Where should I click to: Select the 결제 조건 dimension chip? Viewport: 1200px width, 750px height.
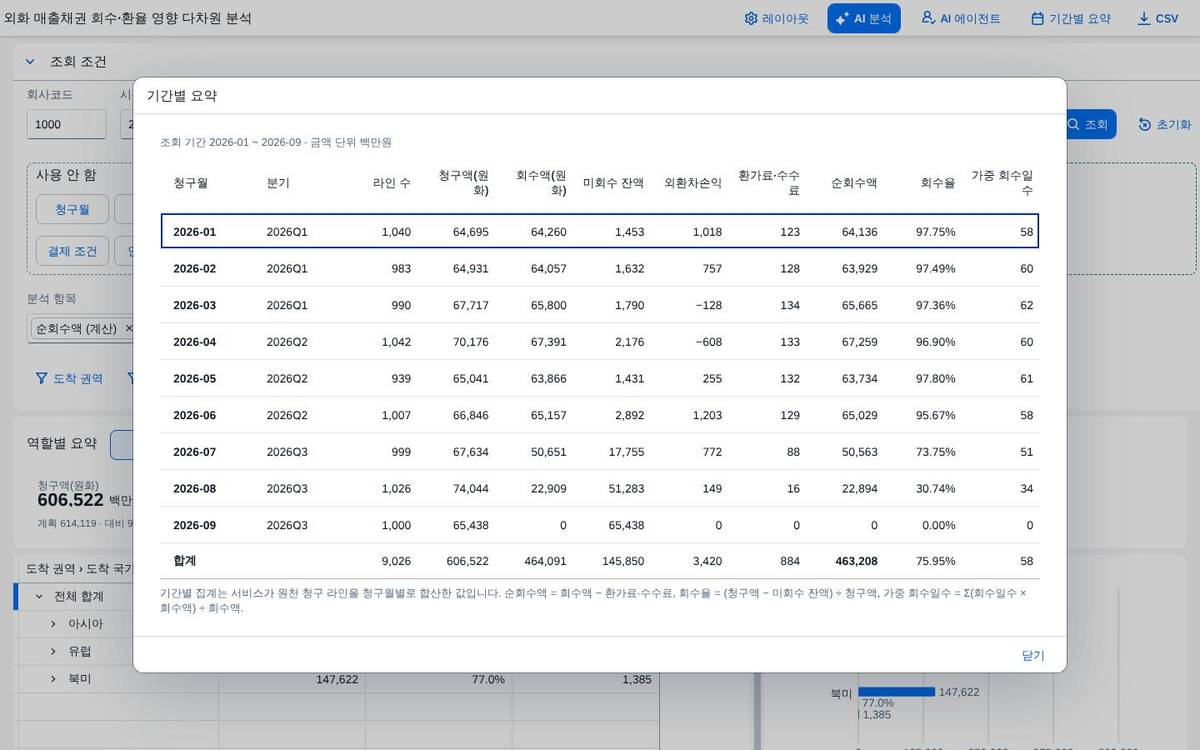(x=72, y=249)
